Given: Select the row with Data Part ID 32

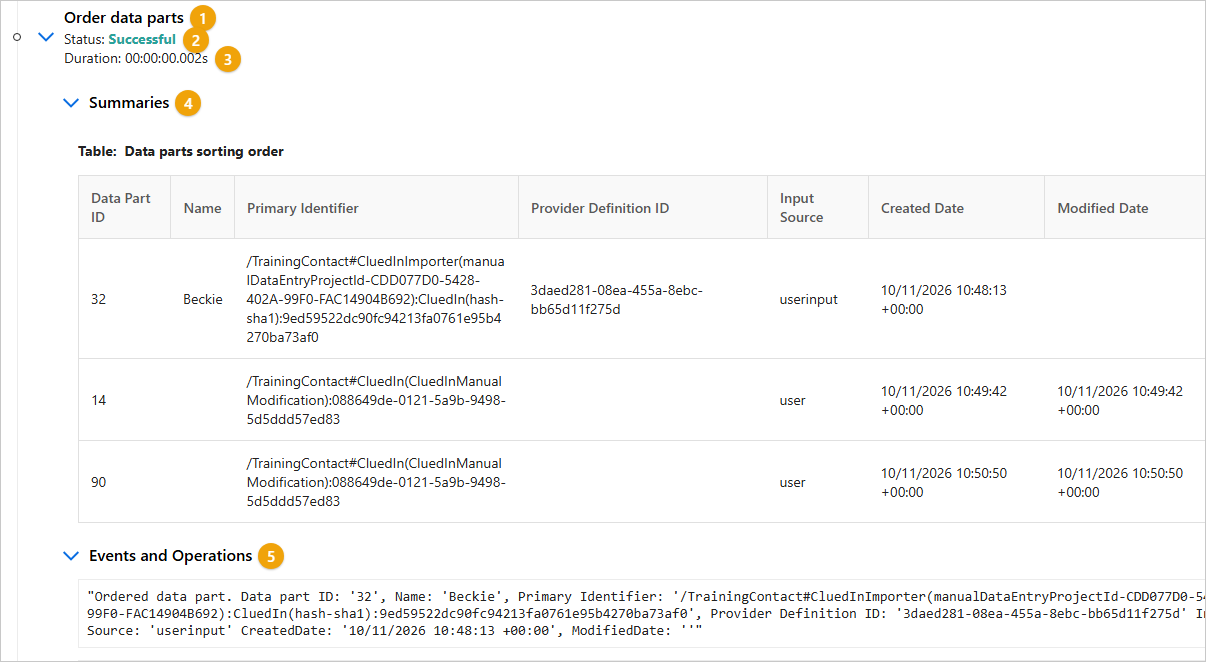Looking at the screenshot, I should [x=642, y=299].
